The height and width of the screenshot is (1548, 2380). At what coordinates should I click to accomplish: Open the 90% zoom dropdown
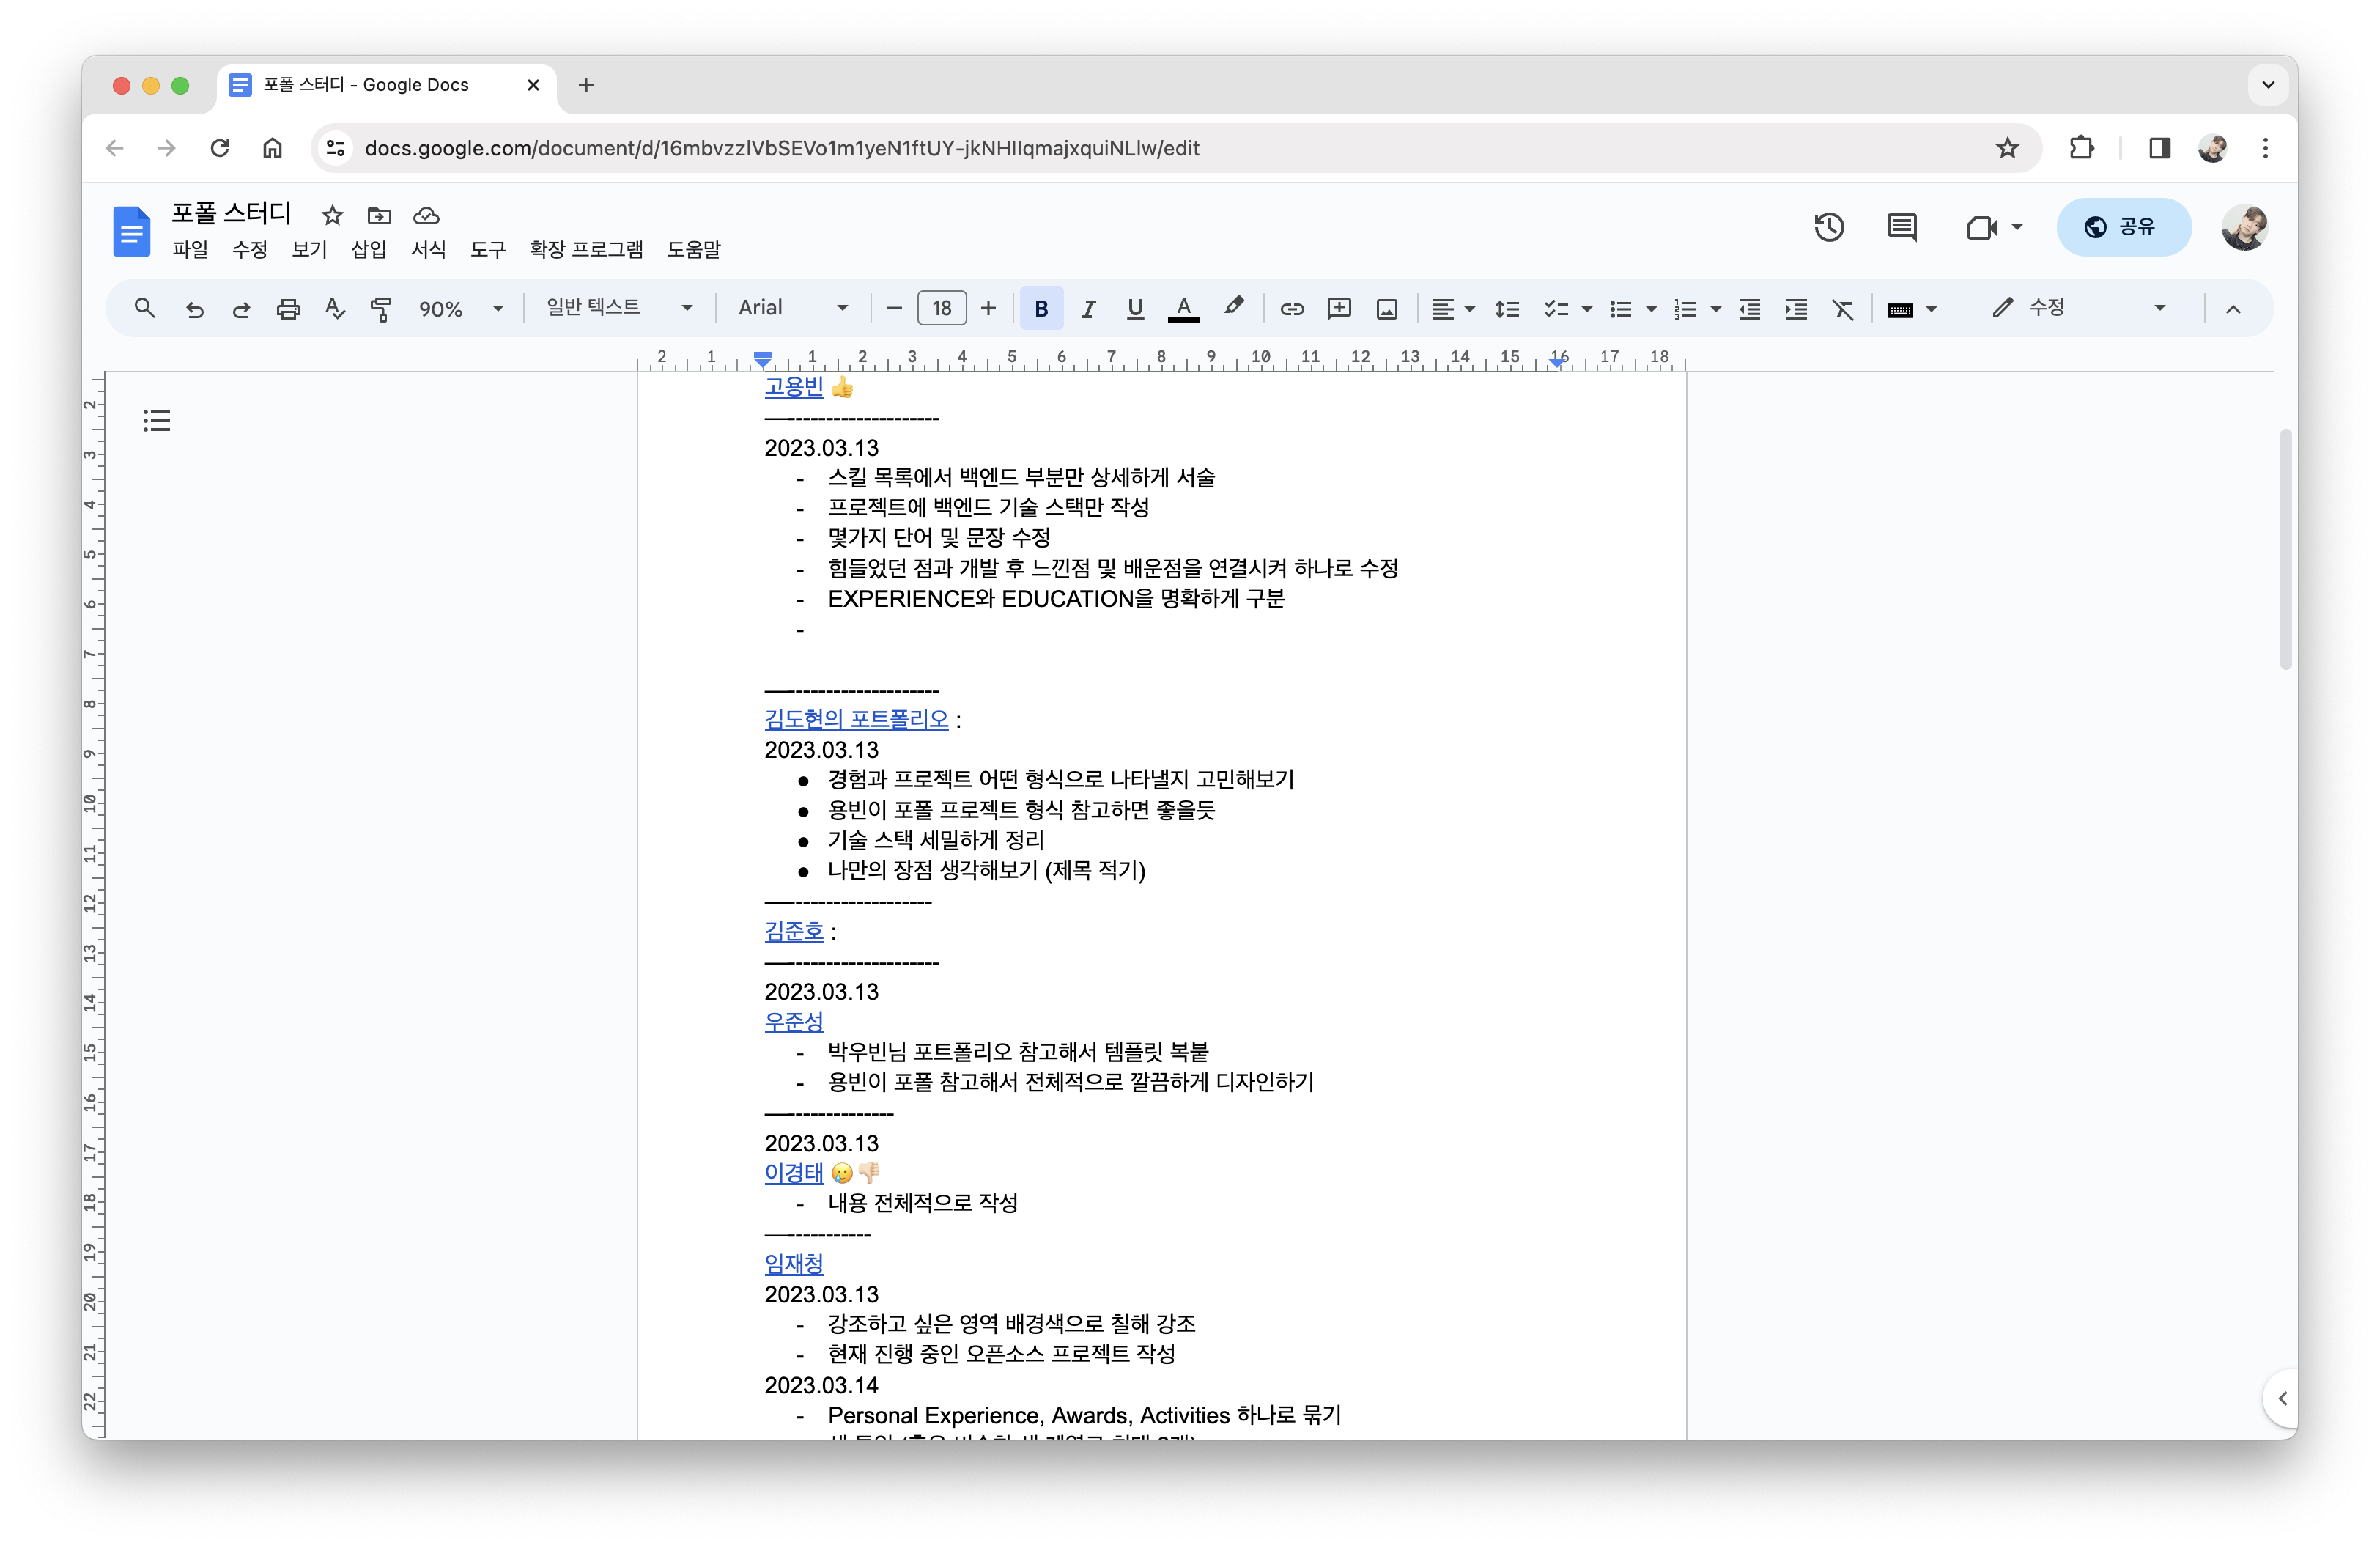[x=460, y=309]
